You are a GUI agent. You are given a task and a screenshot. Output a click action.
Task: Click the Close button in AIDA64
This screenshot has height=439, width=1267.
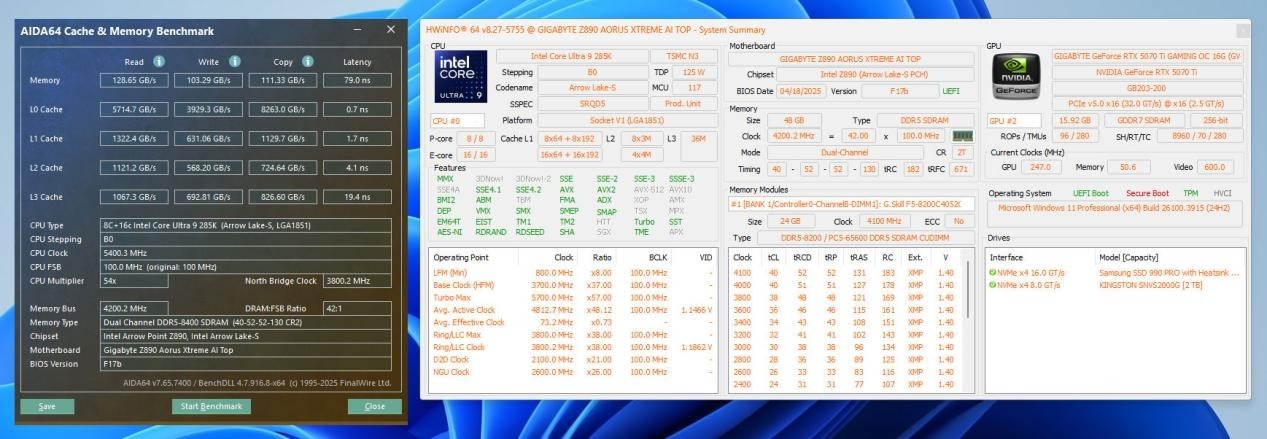(x=375, y=407)
